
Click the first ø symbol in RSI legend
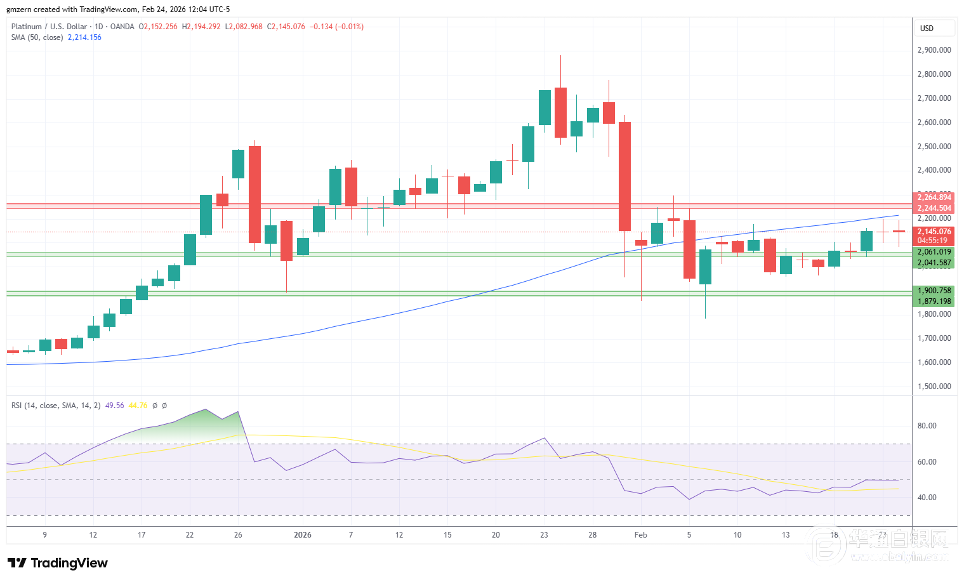point(155,405)
